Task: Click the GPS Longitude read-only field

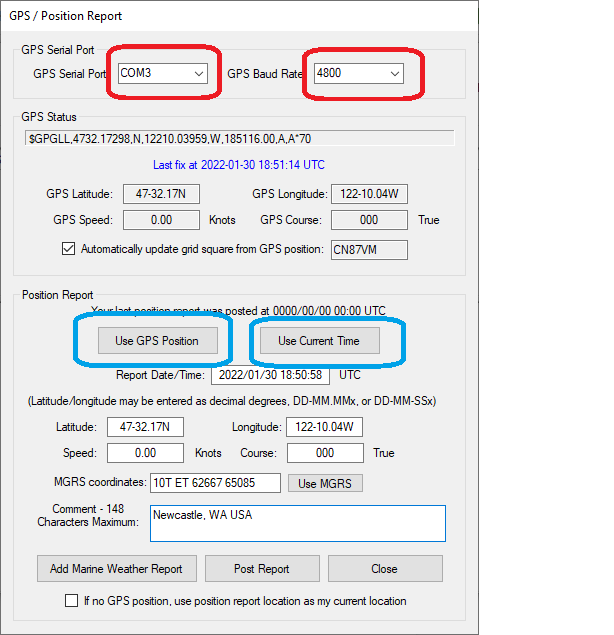Action: [369, 194]
